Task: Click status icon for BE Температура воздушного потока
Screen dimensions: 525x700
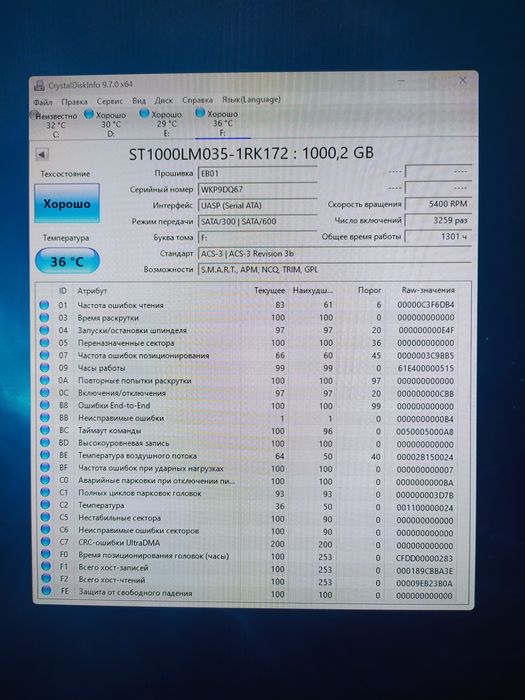Action: click(45, 455)
